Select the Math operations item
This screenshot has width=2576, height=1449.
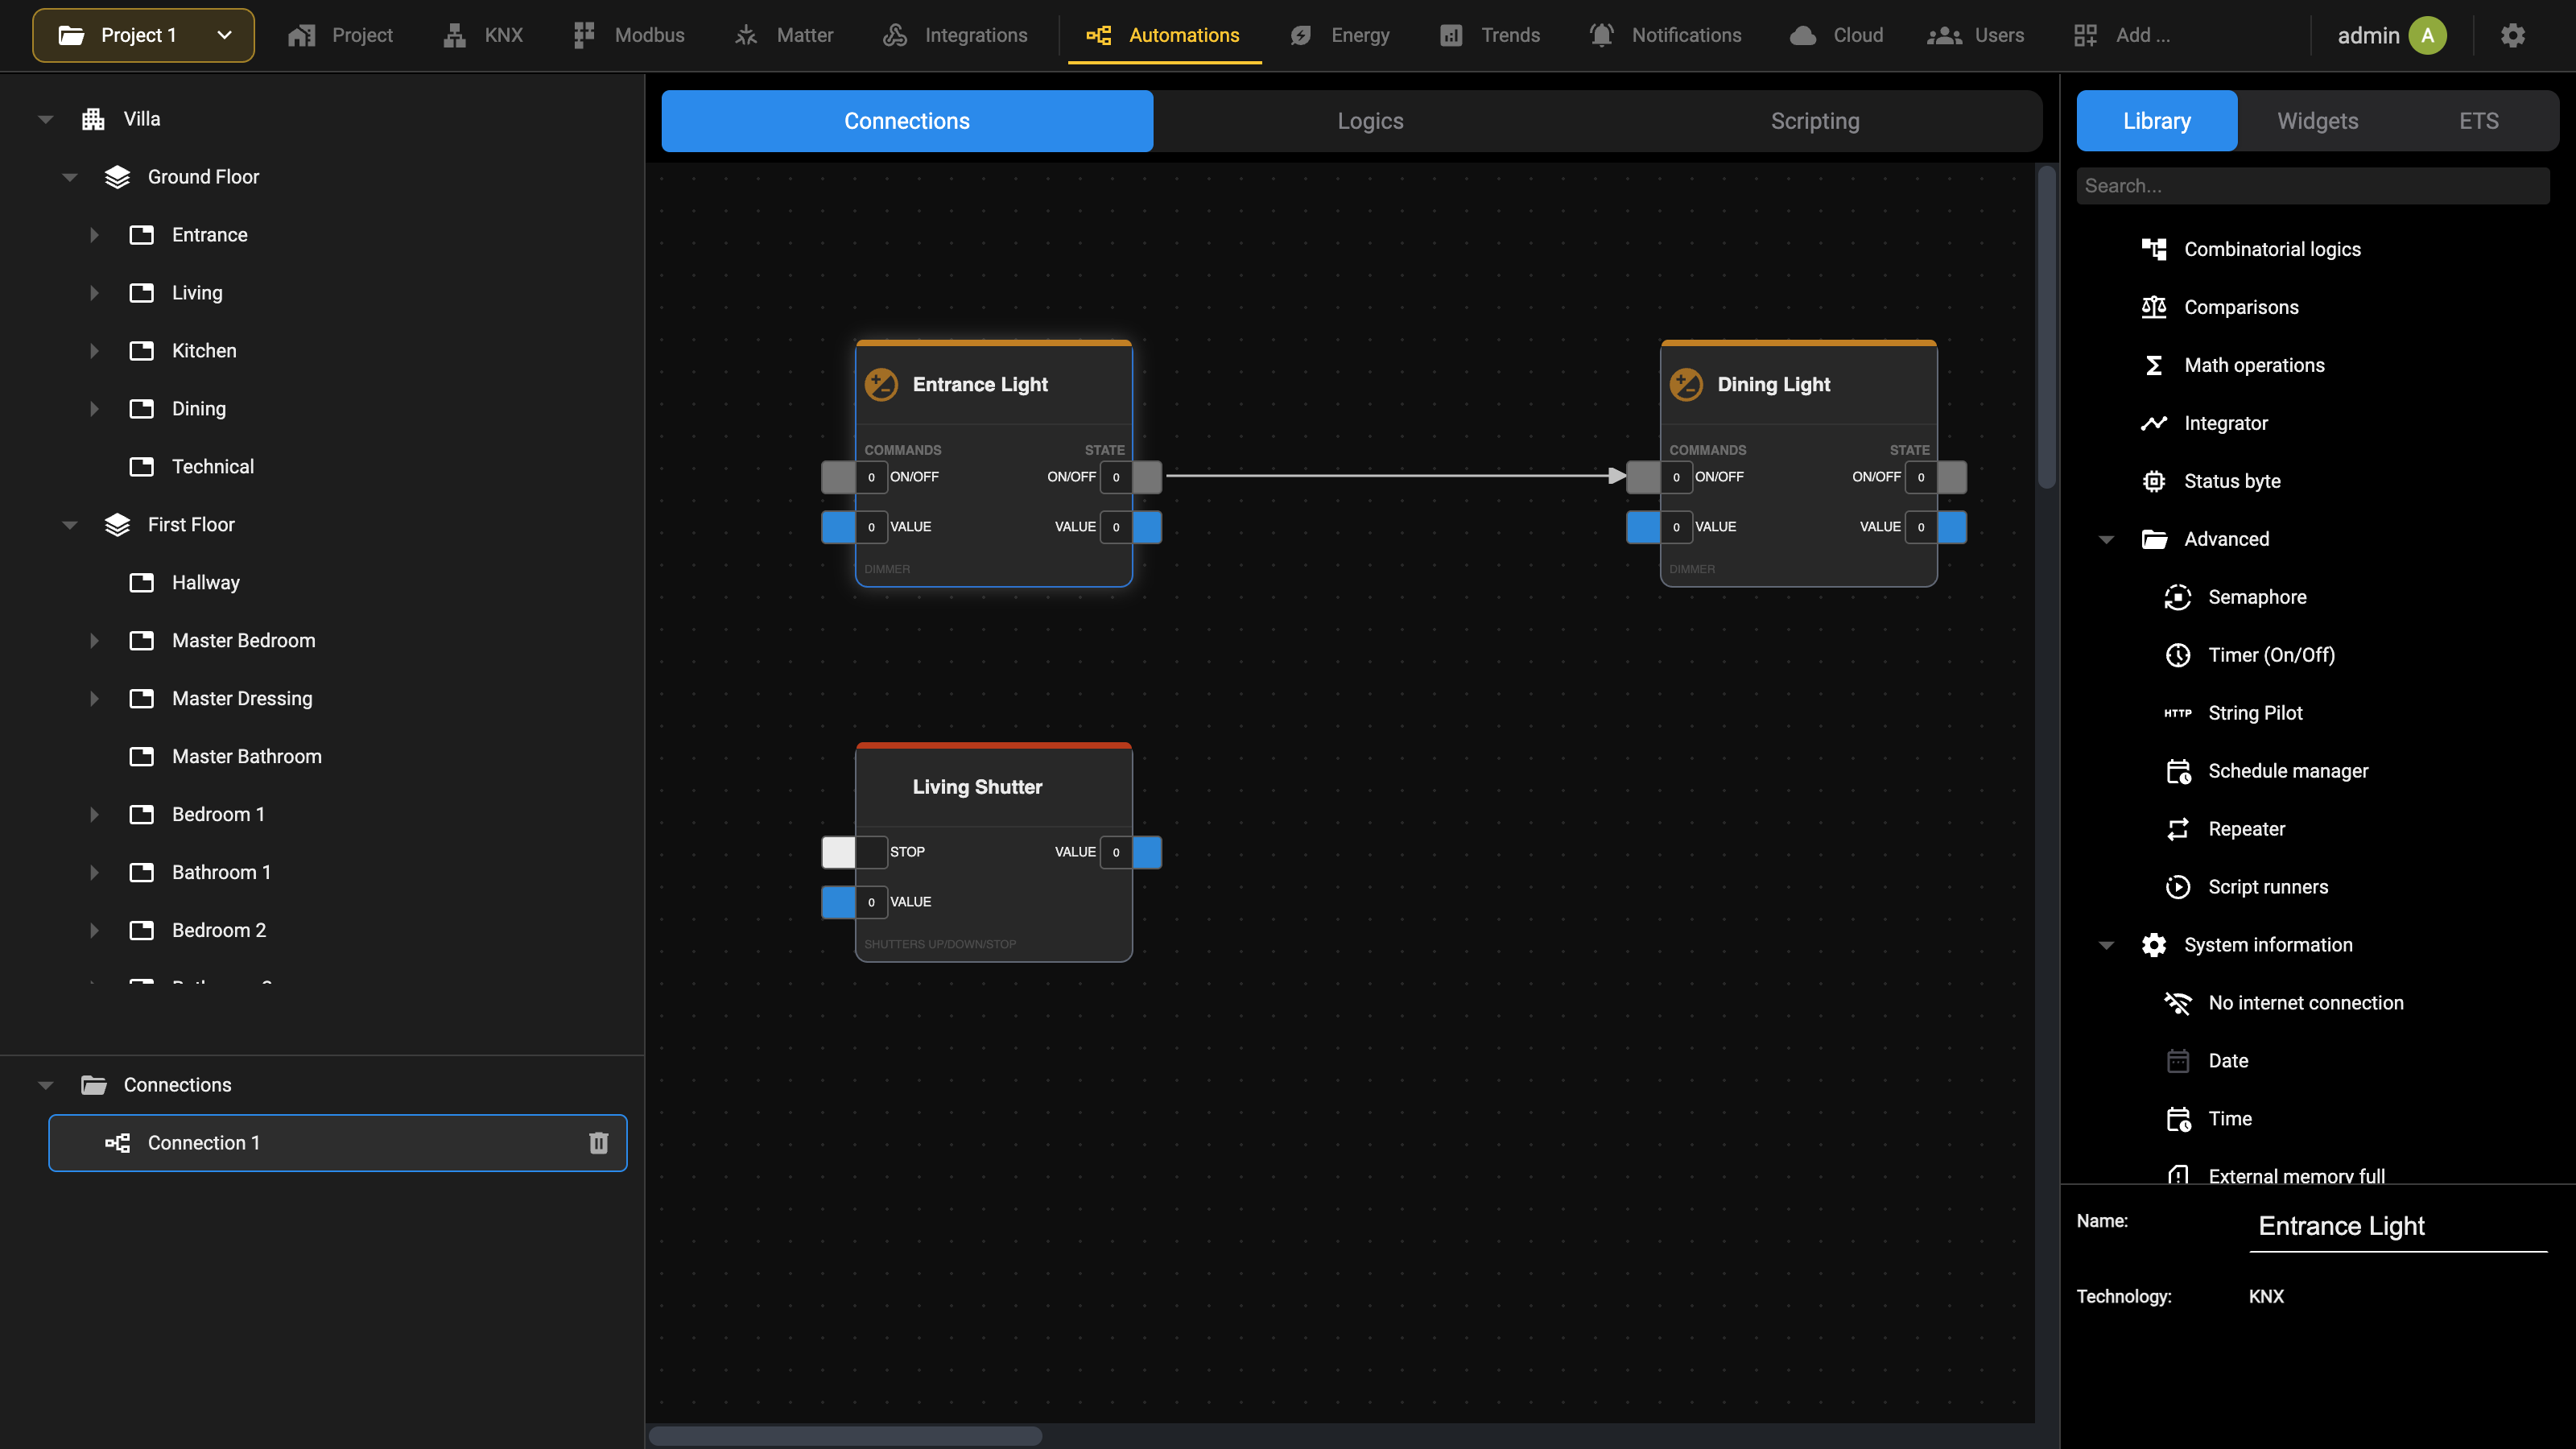tap(2253, 365)
